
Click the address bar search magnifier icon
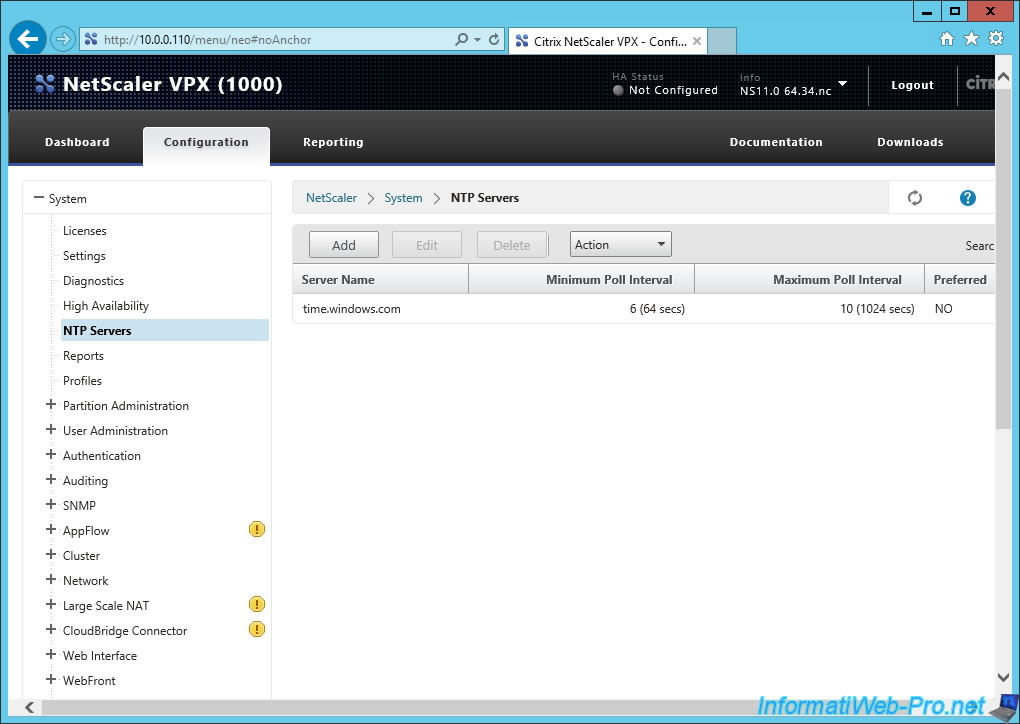pos(461,40)
